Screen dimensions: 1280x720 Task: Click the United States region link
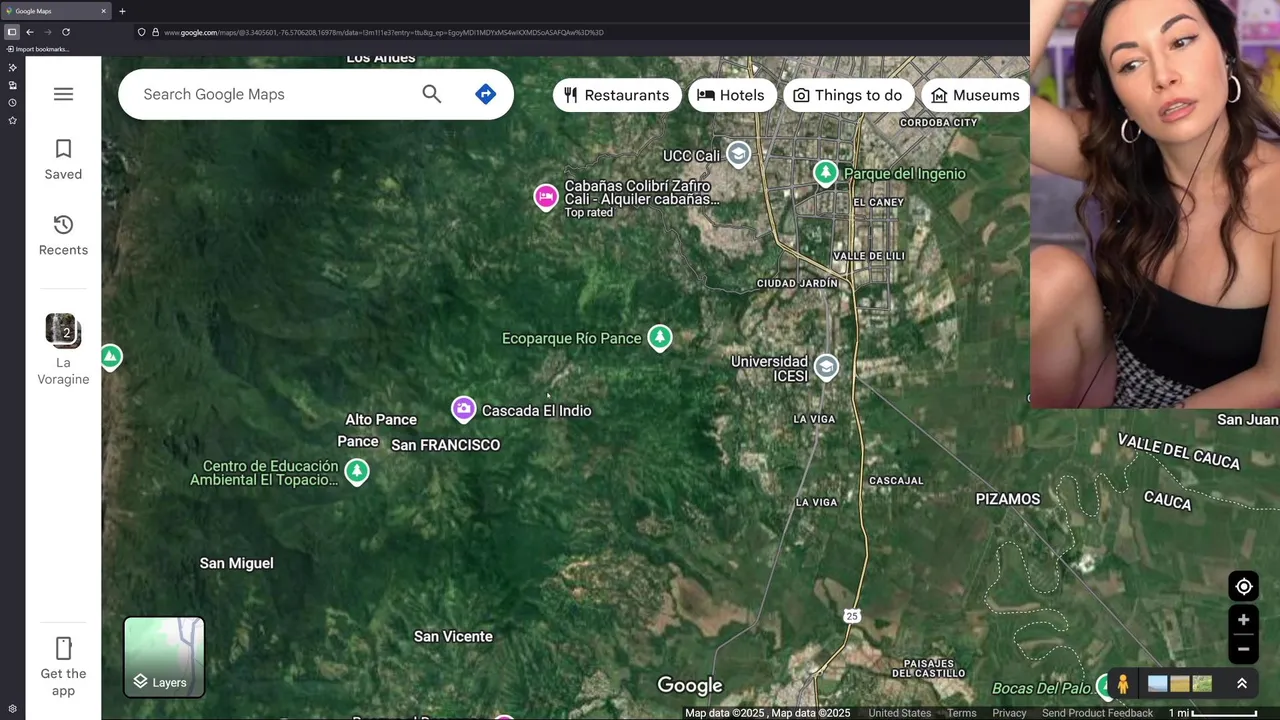pos(899,713)
